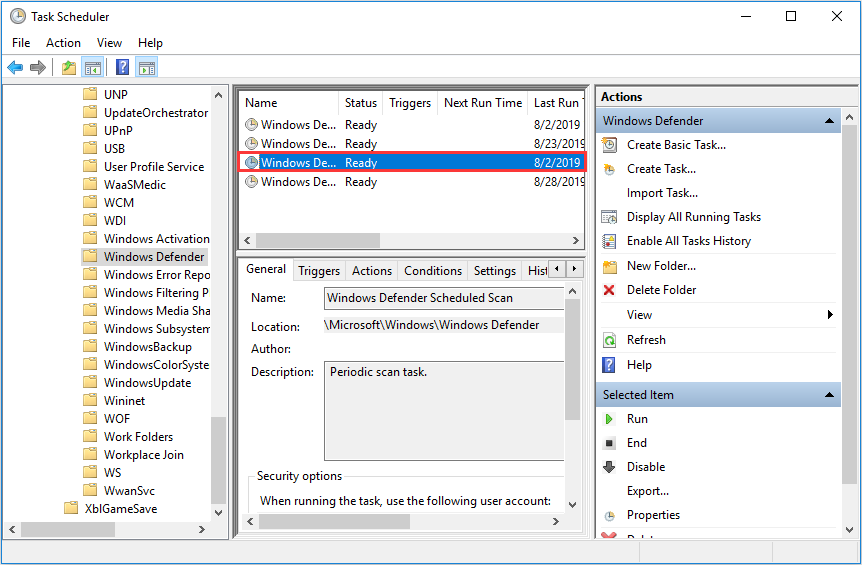Collapse the Windows Defender actions section

(829, 121)
